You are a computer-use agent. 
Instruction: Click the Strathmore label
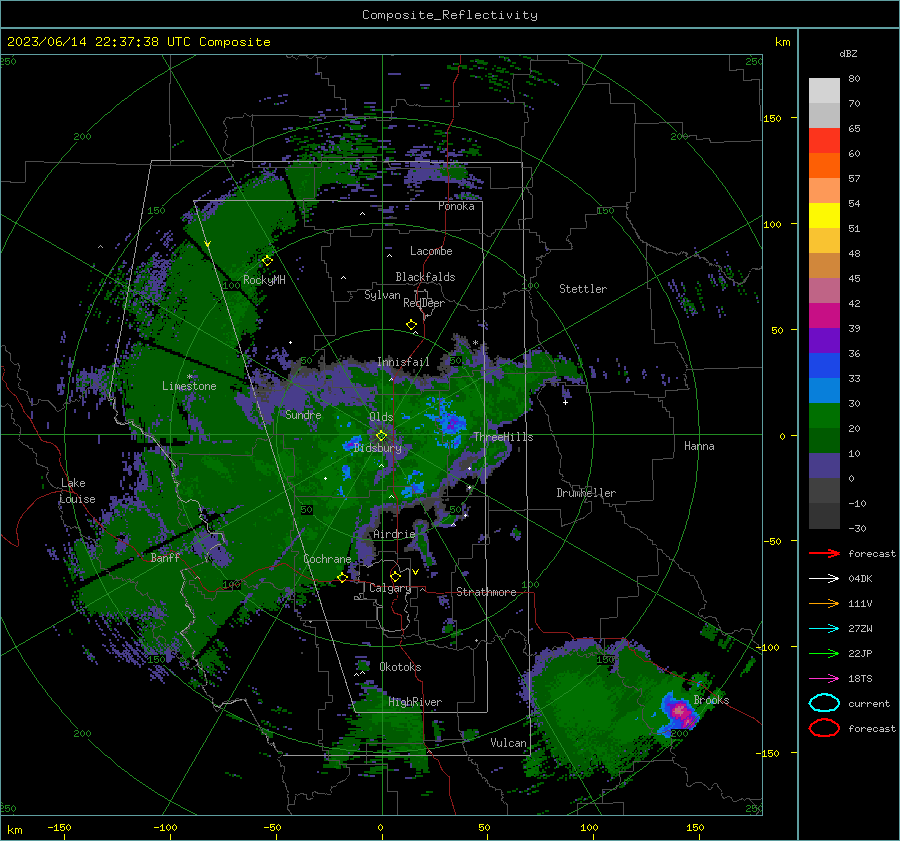coord(486,592)
